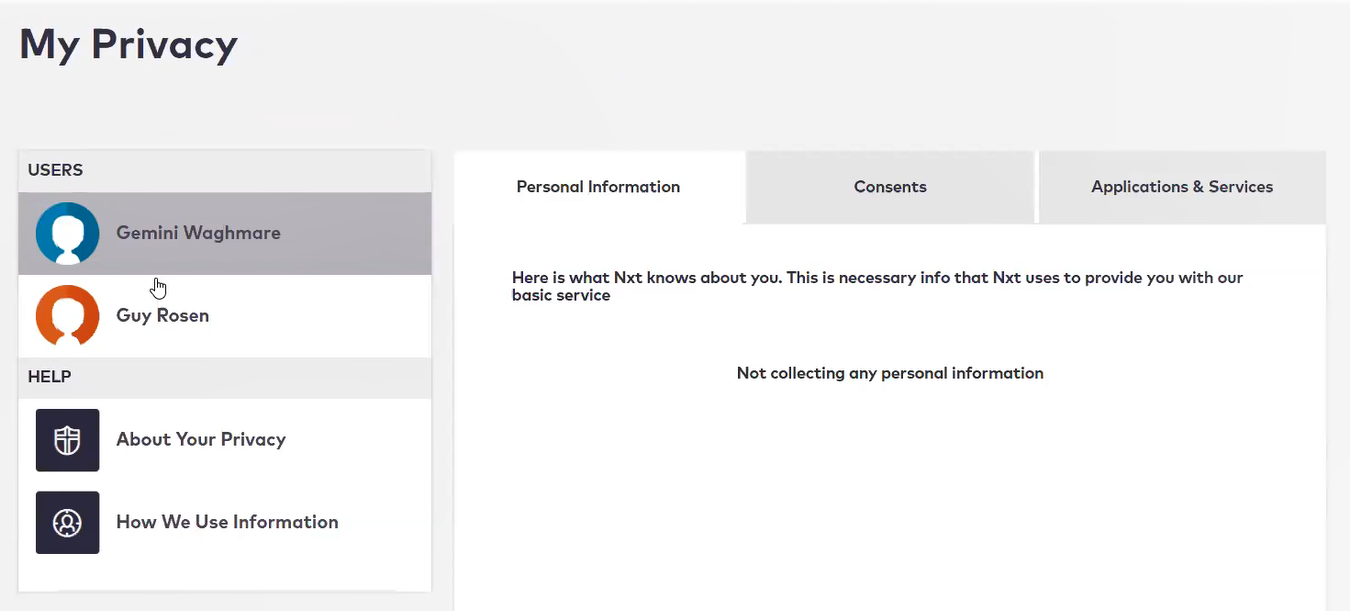Select the Guy Rosen user name

pyautogui.click(x=162, y=316)
